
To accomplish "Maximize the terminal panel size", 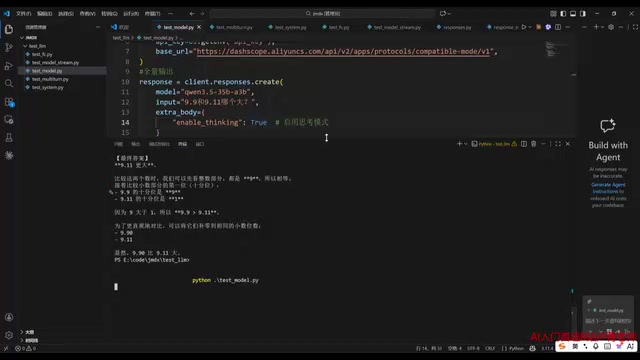I will 558,144.
